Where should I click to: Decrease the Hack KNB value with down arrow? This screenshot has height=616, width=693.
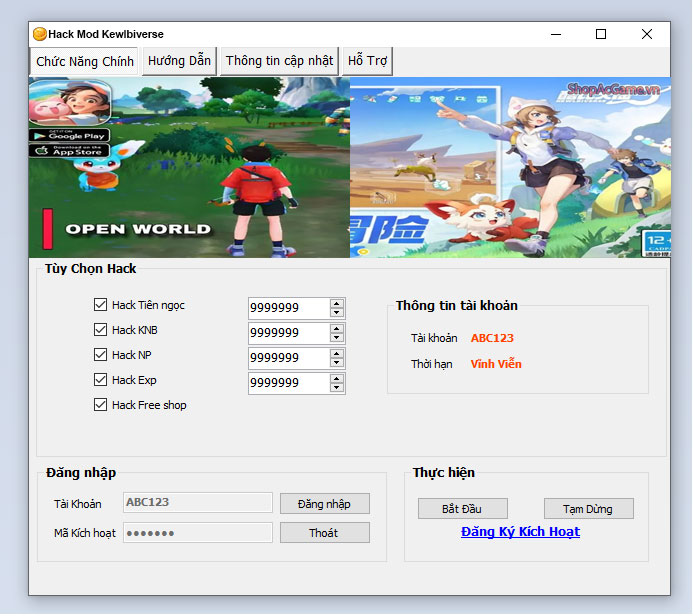tap(337, 338)
